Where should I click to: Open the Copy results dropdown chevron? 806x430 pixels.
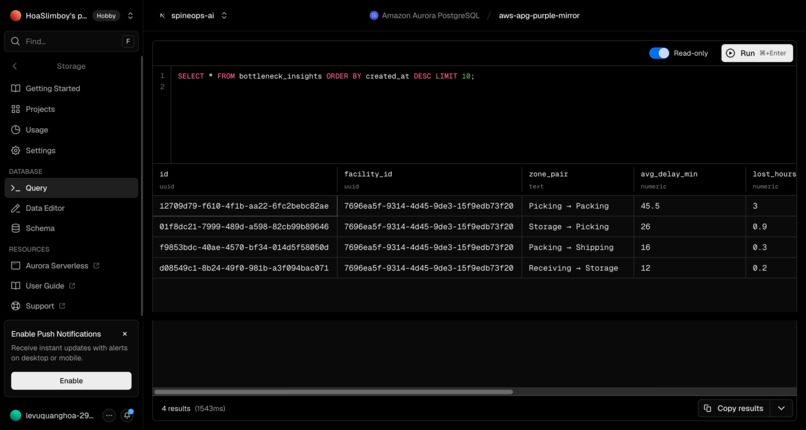(781, 408)
